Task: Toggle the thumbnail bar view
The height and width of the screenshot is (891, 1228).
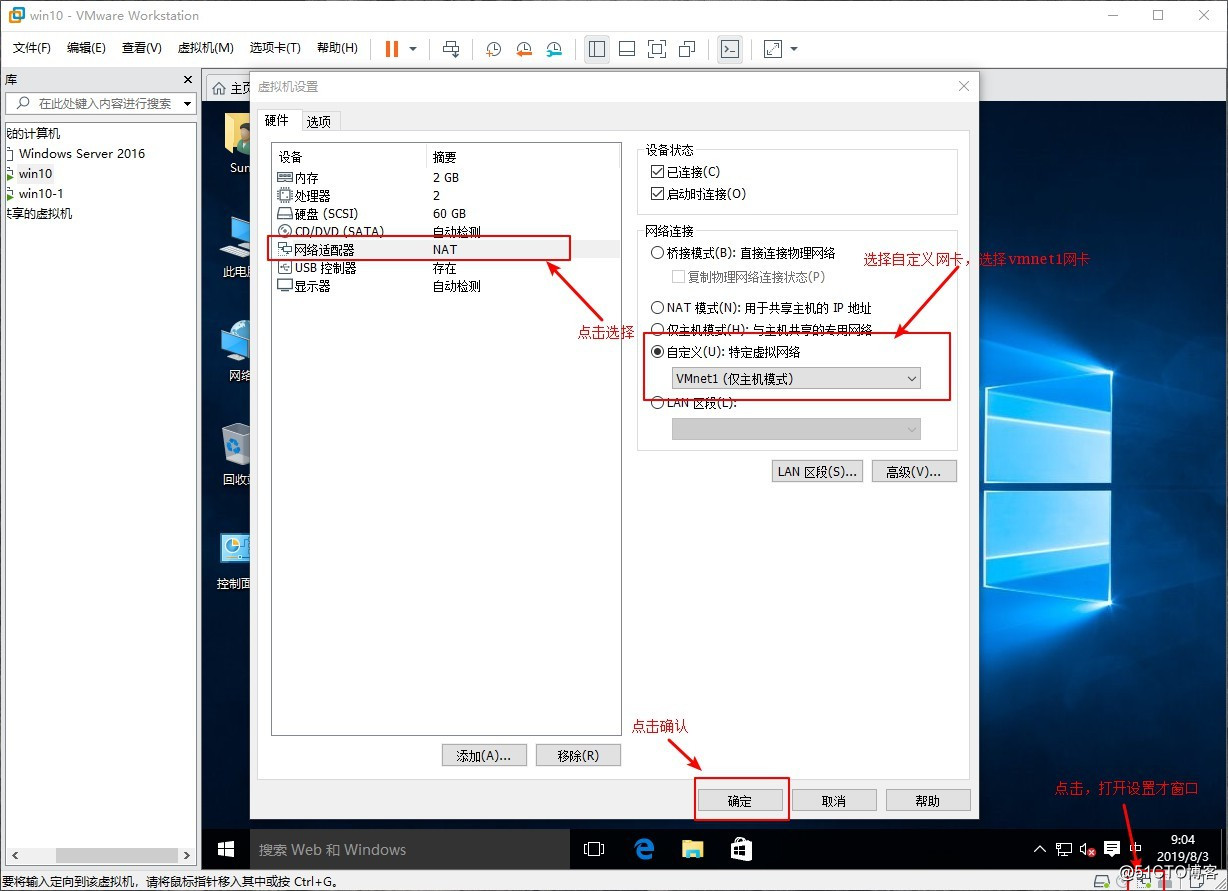Action: tap(627, 49)
